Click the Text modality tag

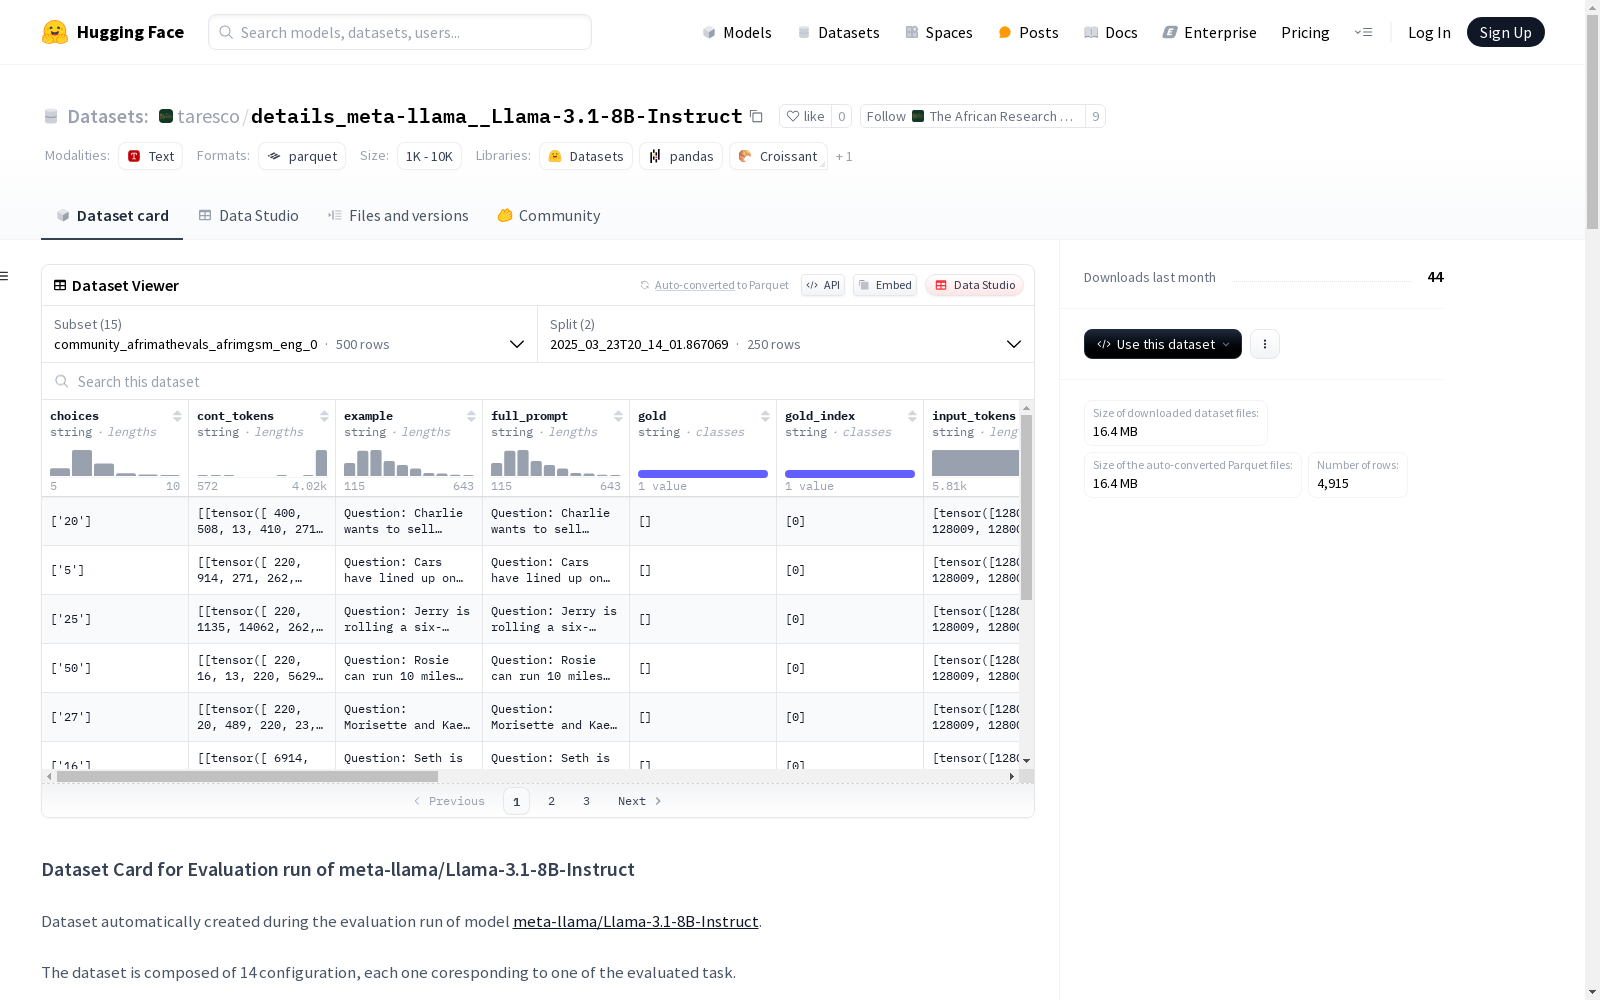(x=151, y=156)
